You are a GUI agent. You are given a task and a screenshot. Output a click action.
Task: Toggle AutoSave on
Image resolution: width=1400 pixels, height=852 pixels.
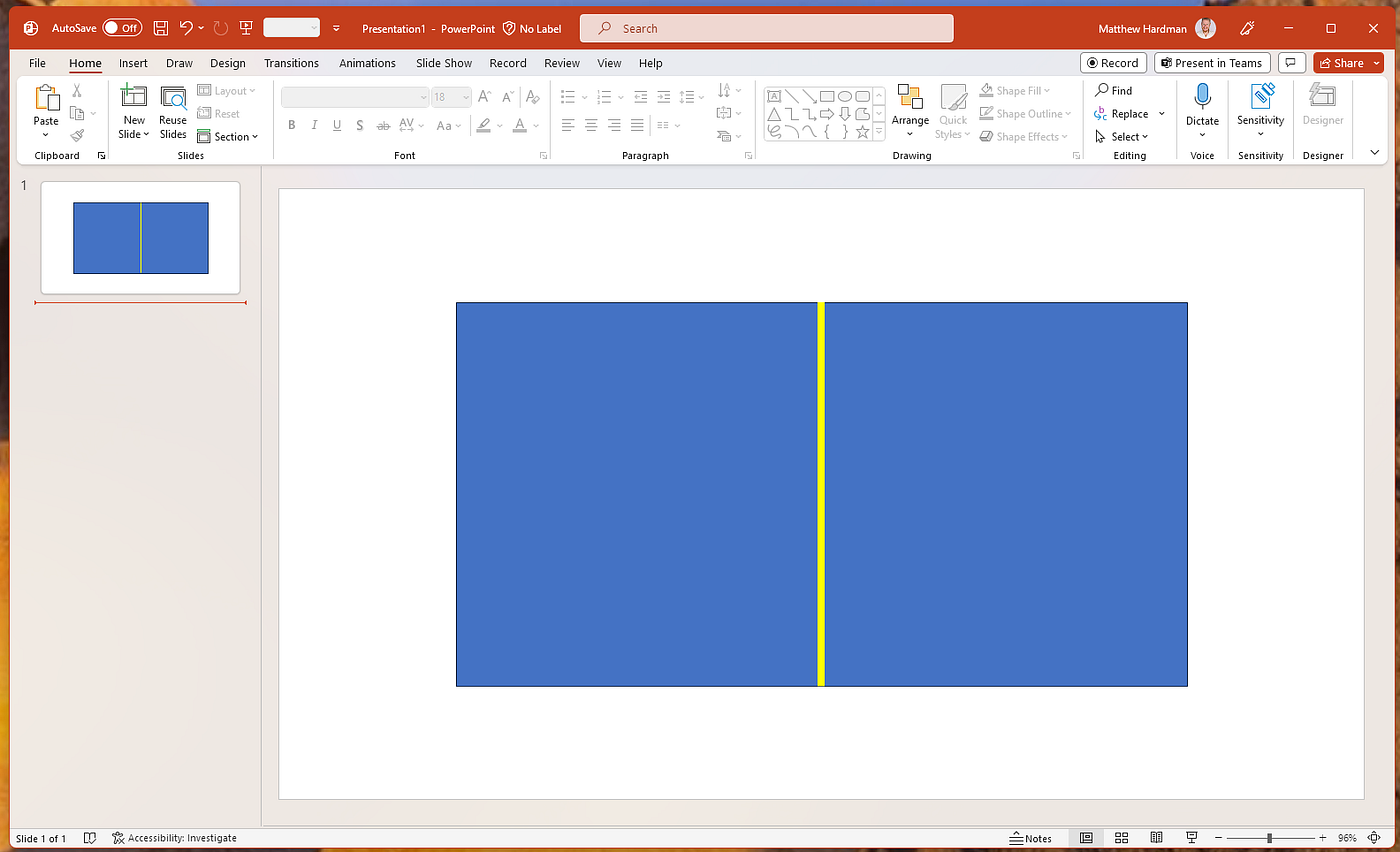click(x=122, y=28)
